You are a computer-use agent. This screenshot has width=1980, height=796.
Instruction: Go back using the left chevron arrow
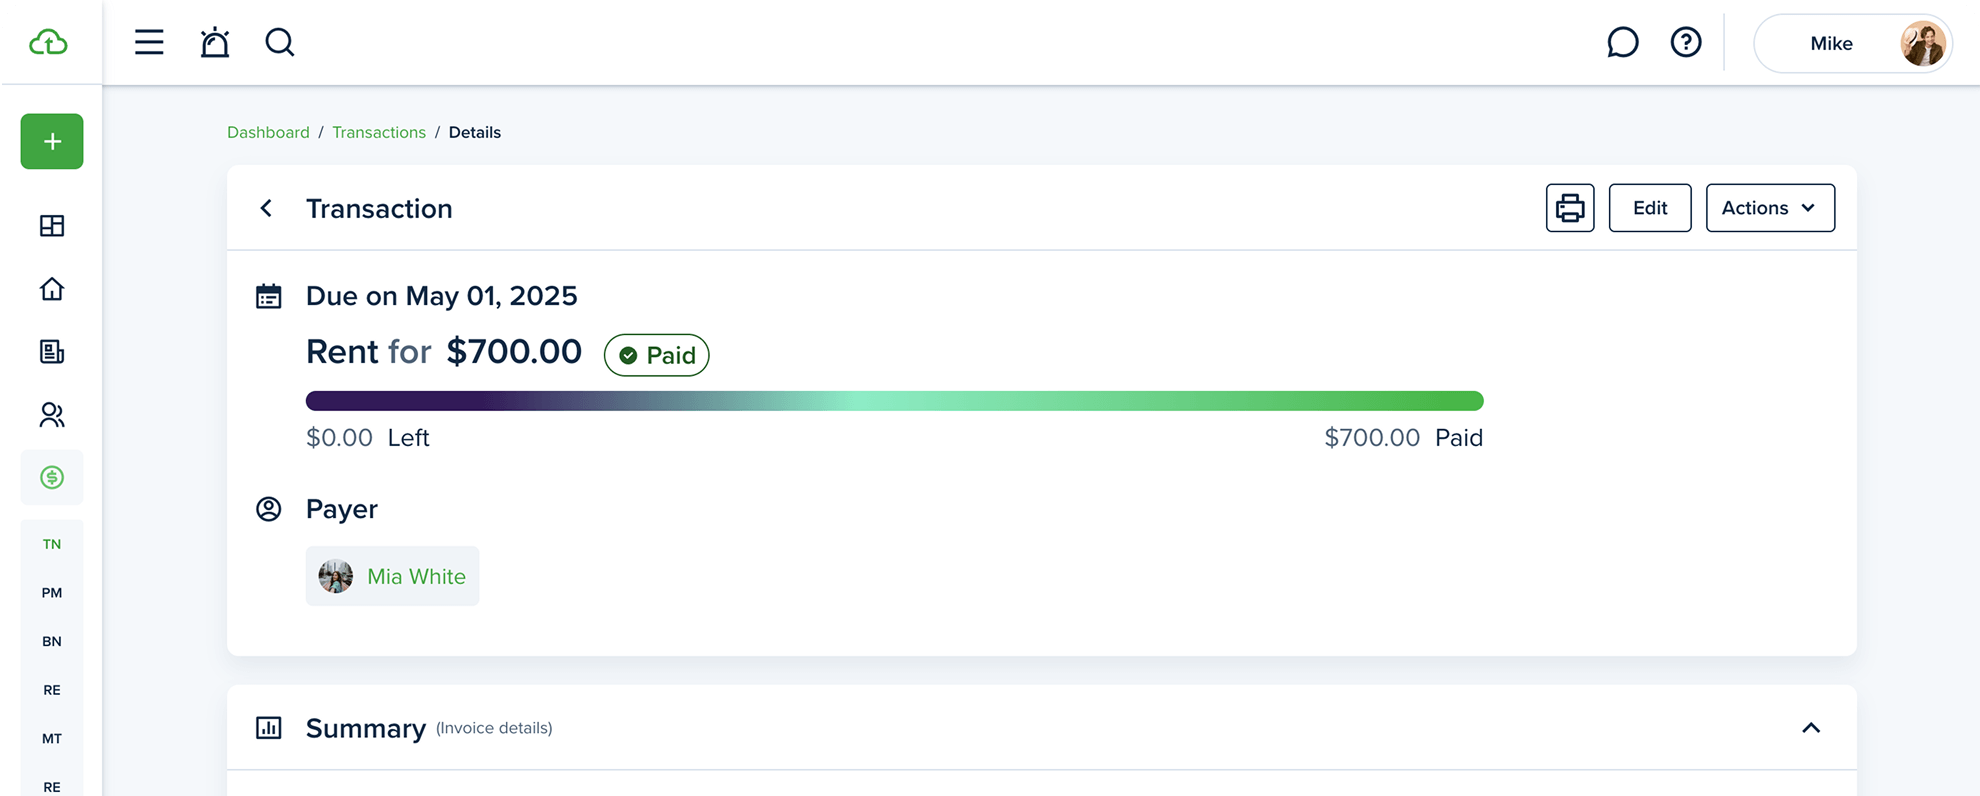(266, 208)
